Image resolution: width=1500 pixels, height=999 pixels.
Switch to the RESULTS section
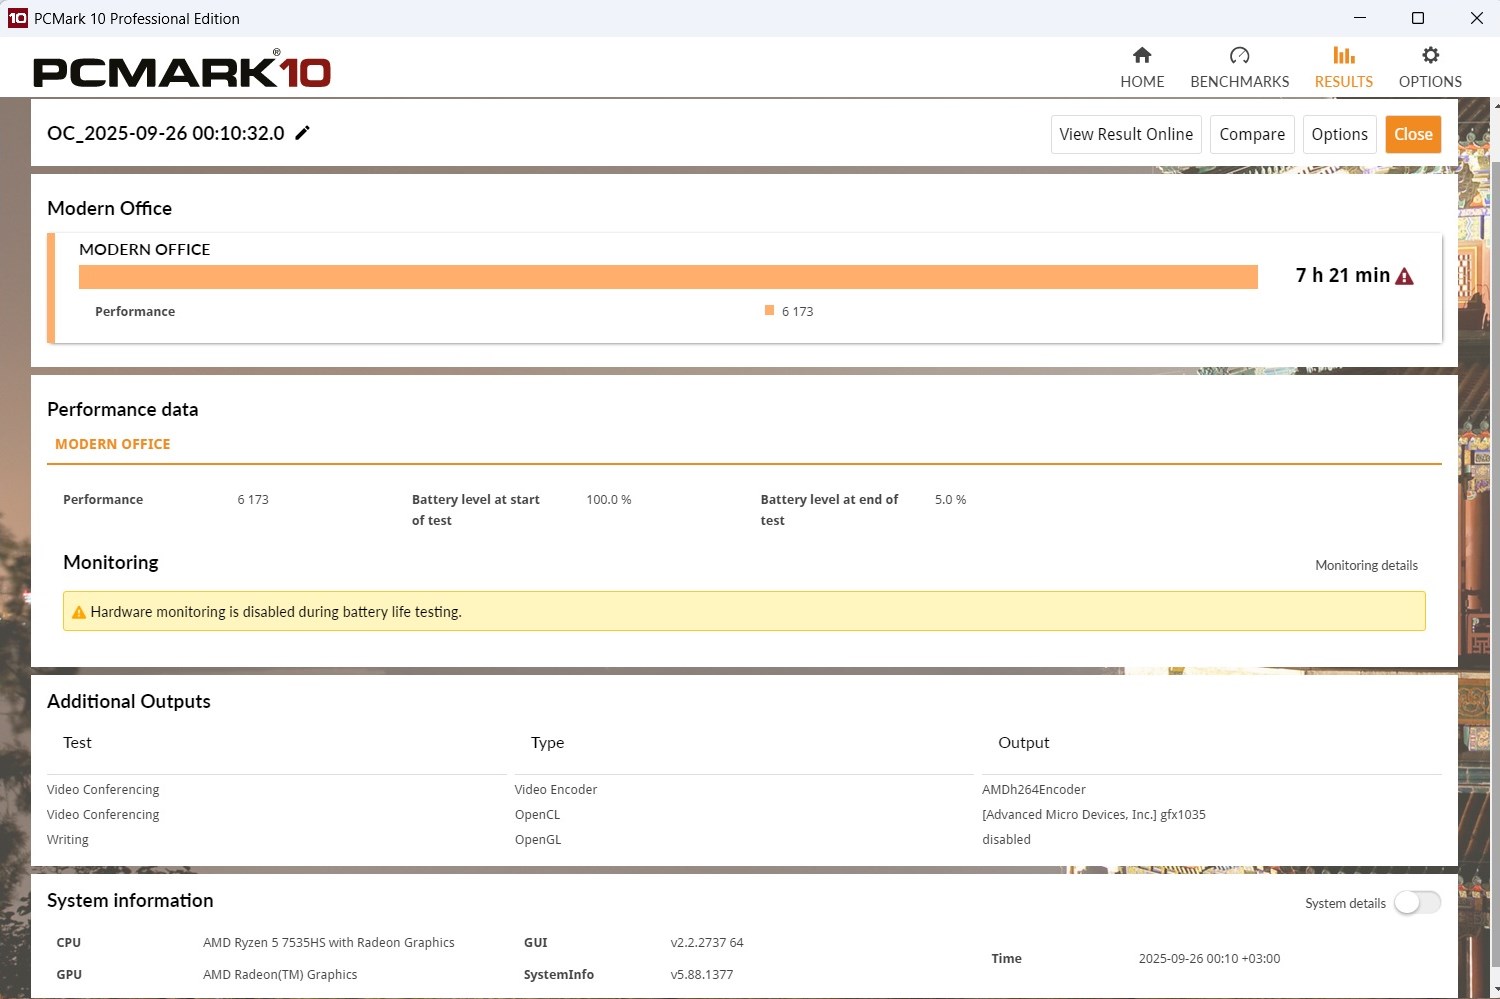pos(1343,67)
